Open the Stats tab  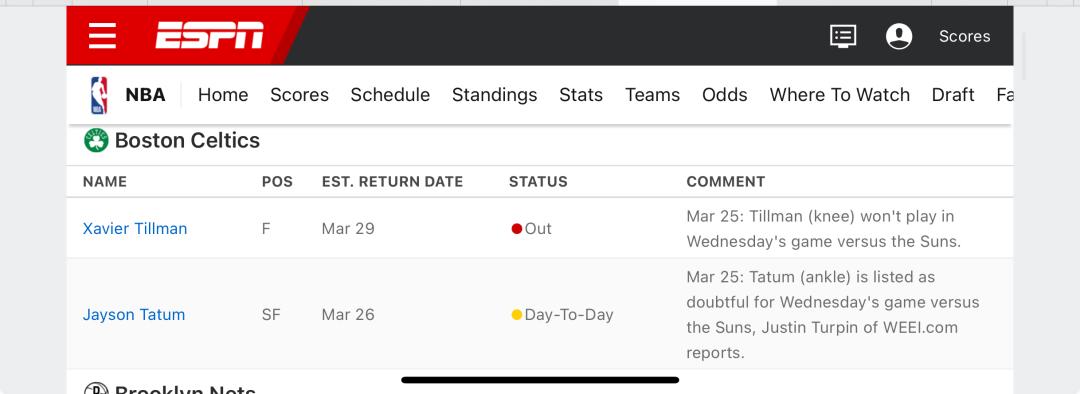pos(581,95)
